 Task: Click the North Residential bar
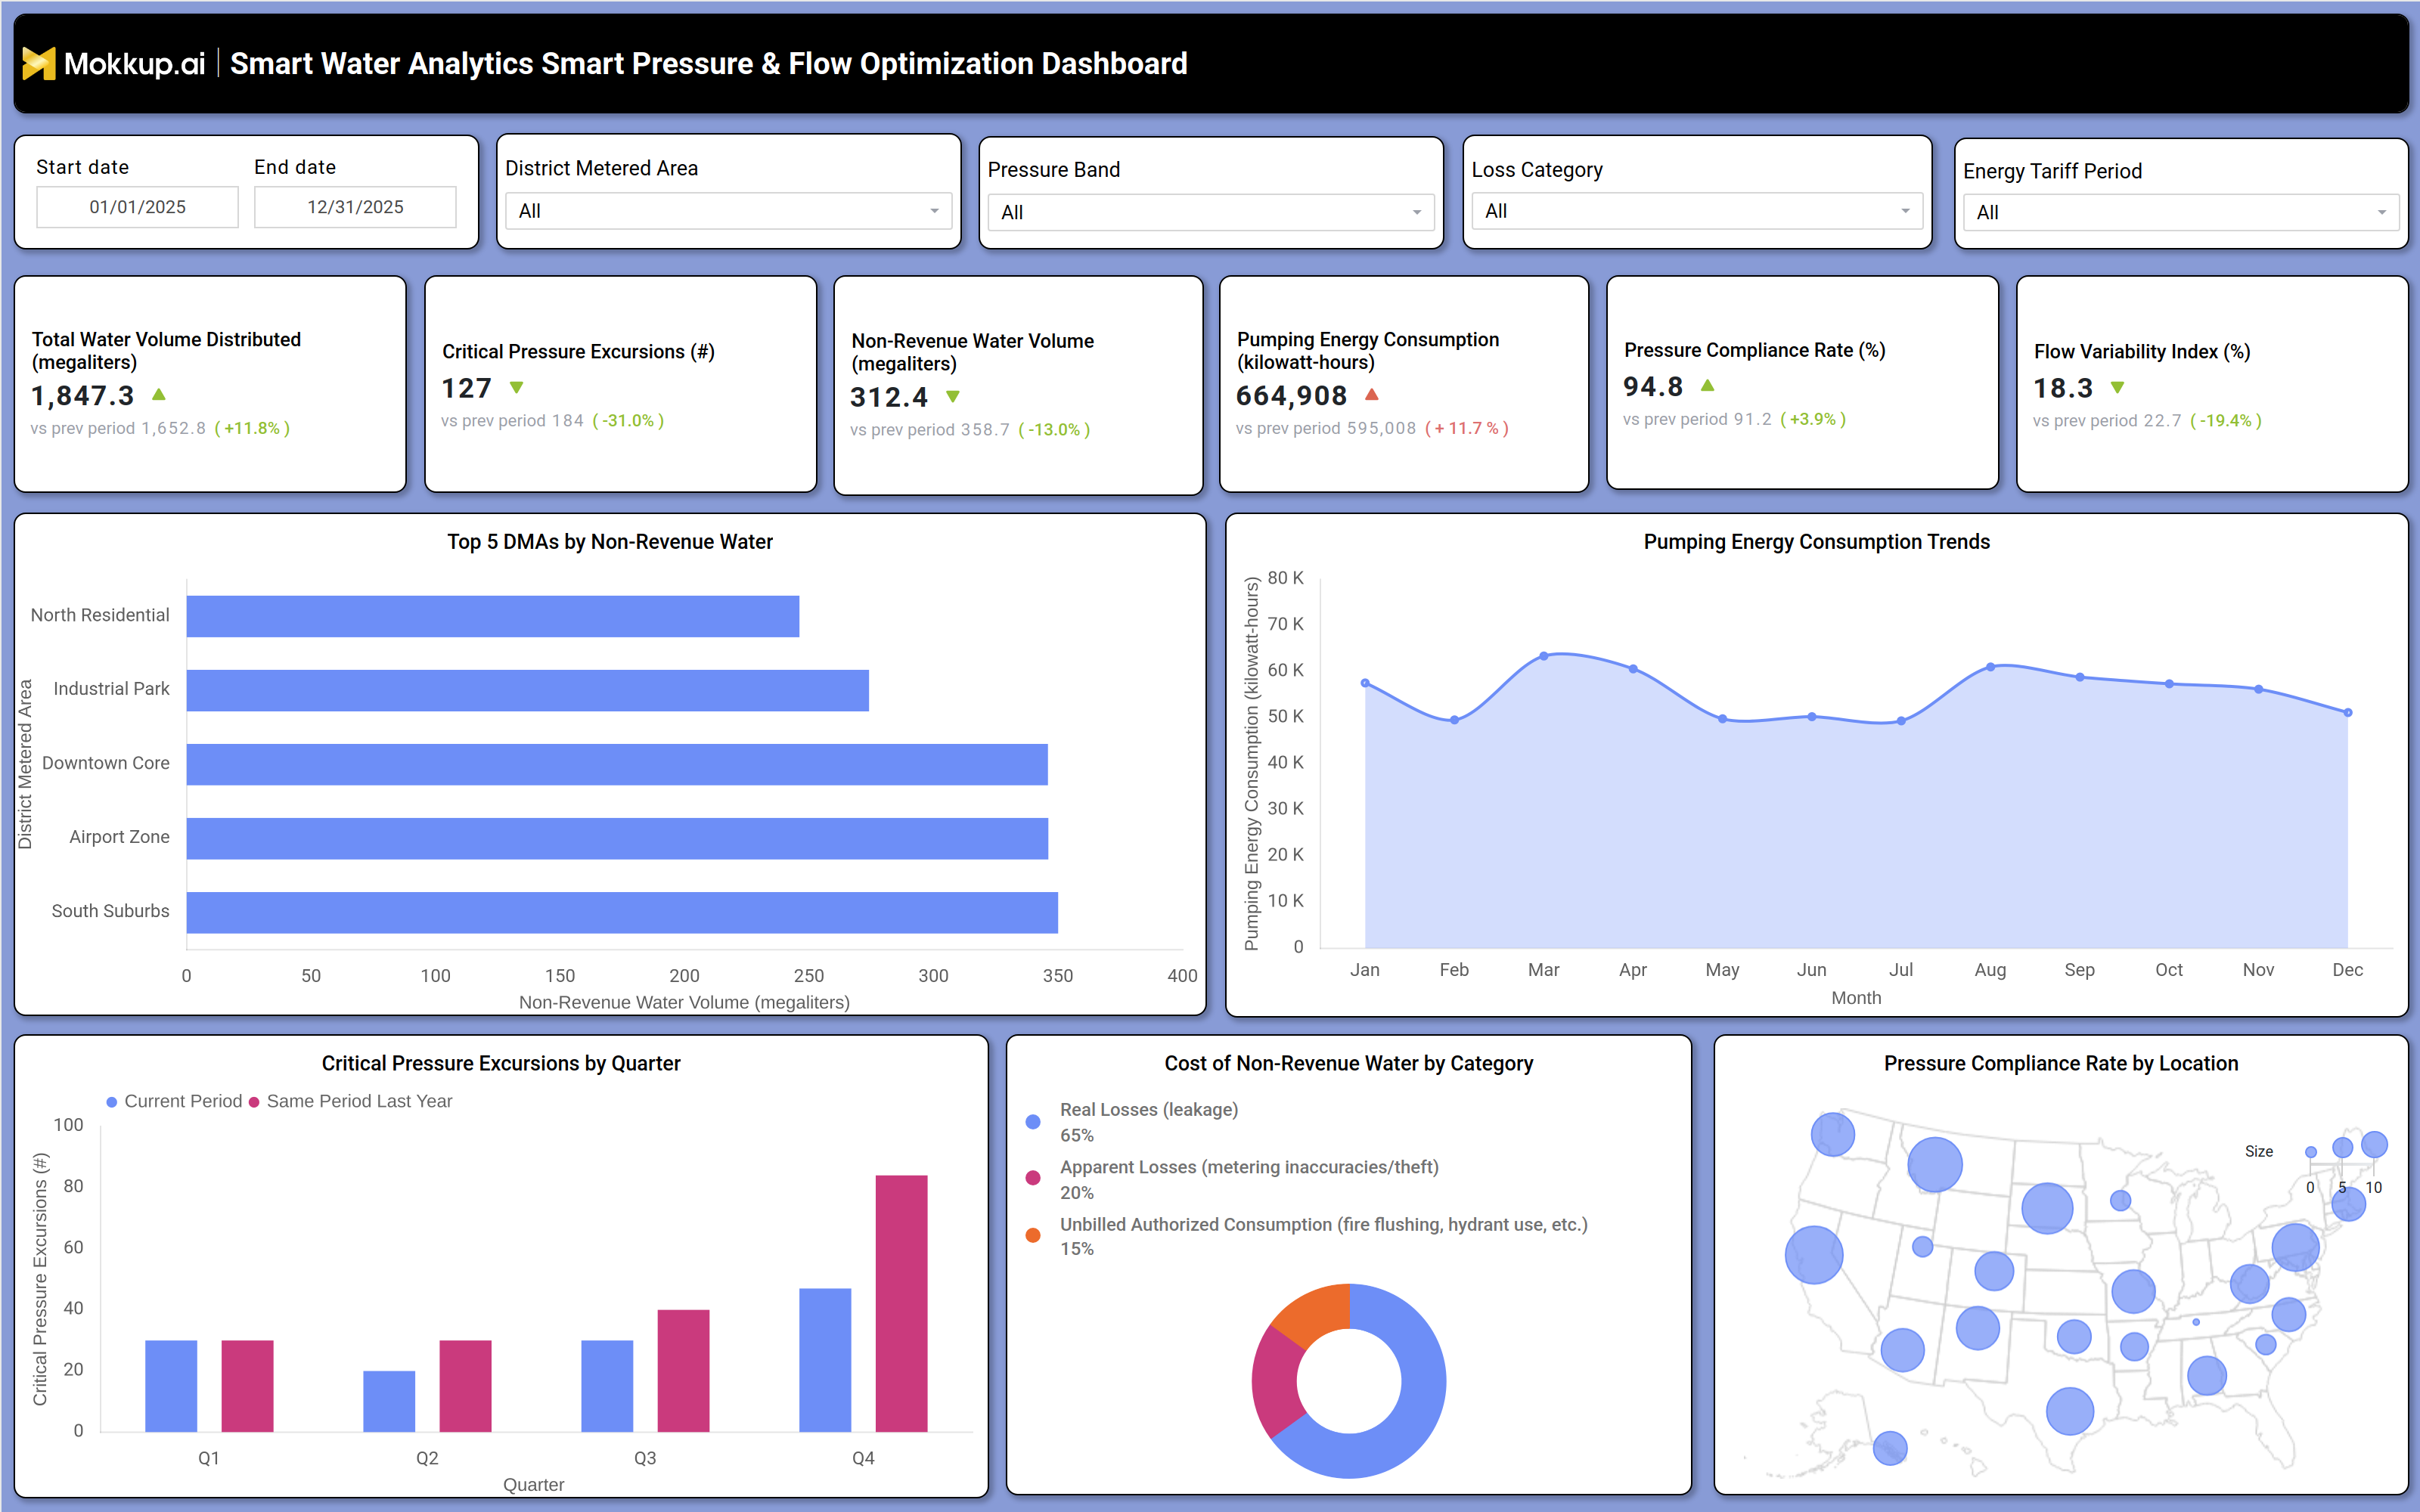pyautogui.click(x=493, y=616)
